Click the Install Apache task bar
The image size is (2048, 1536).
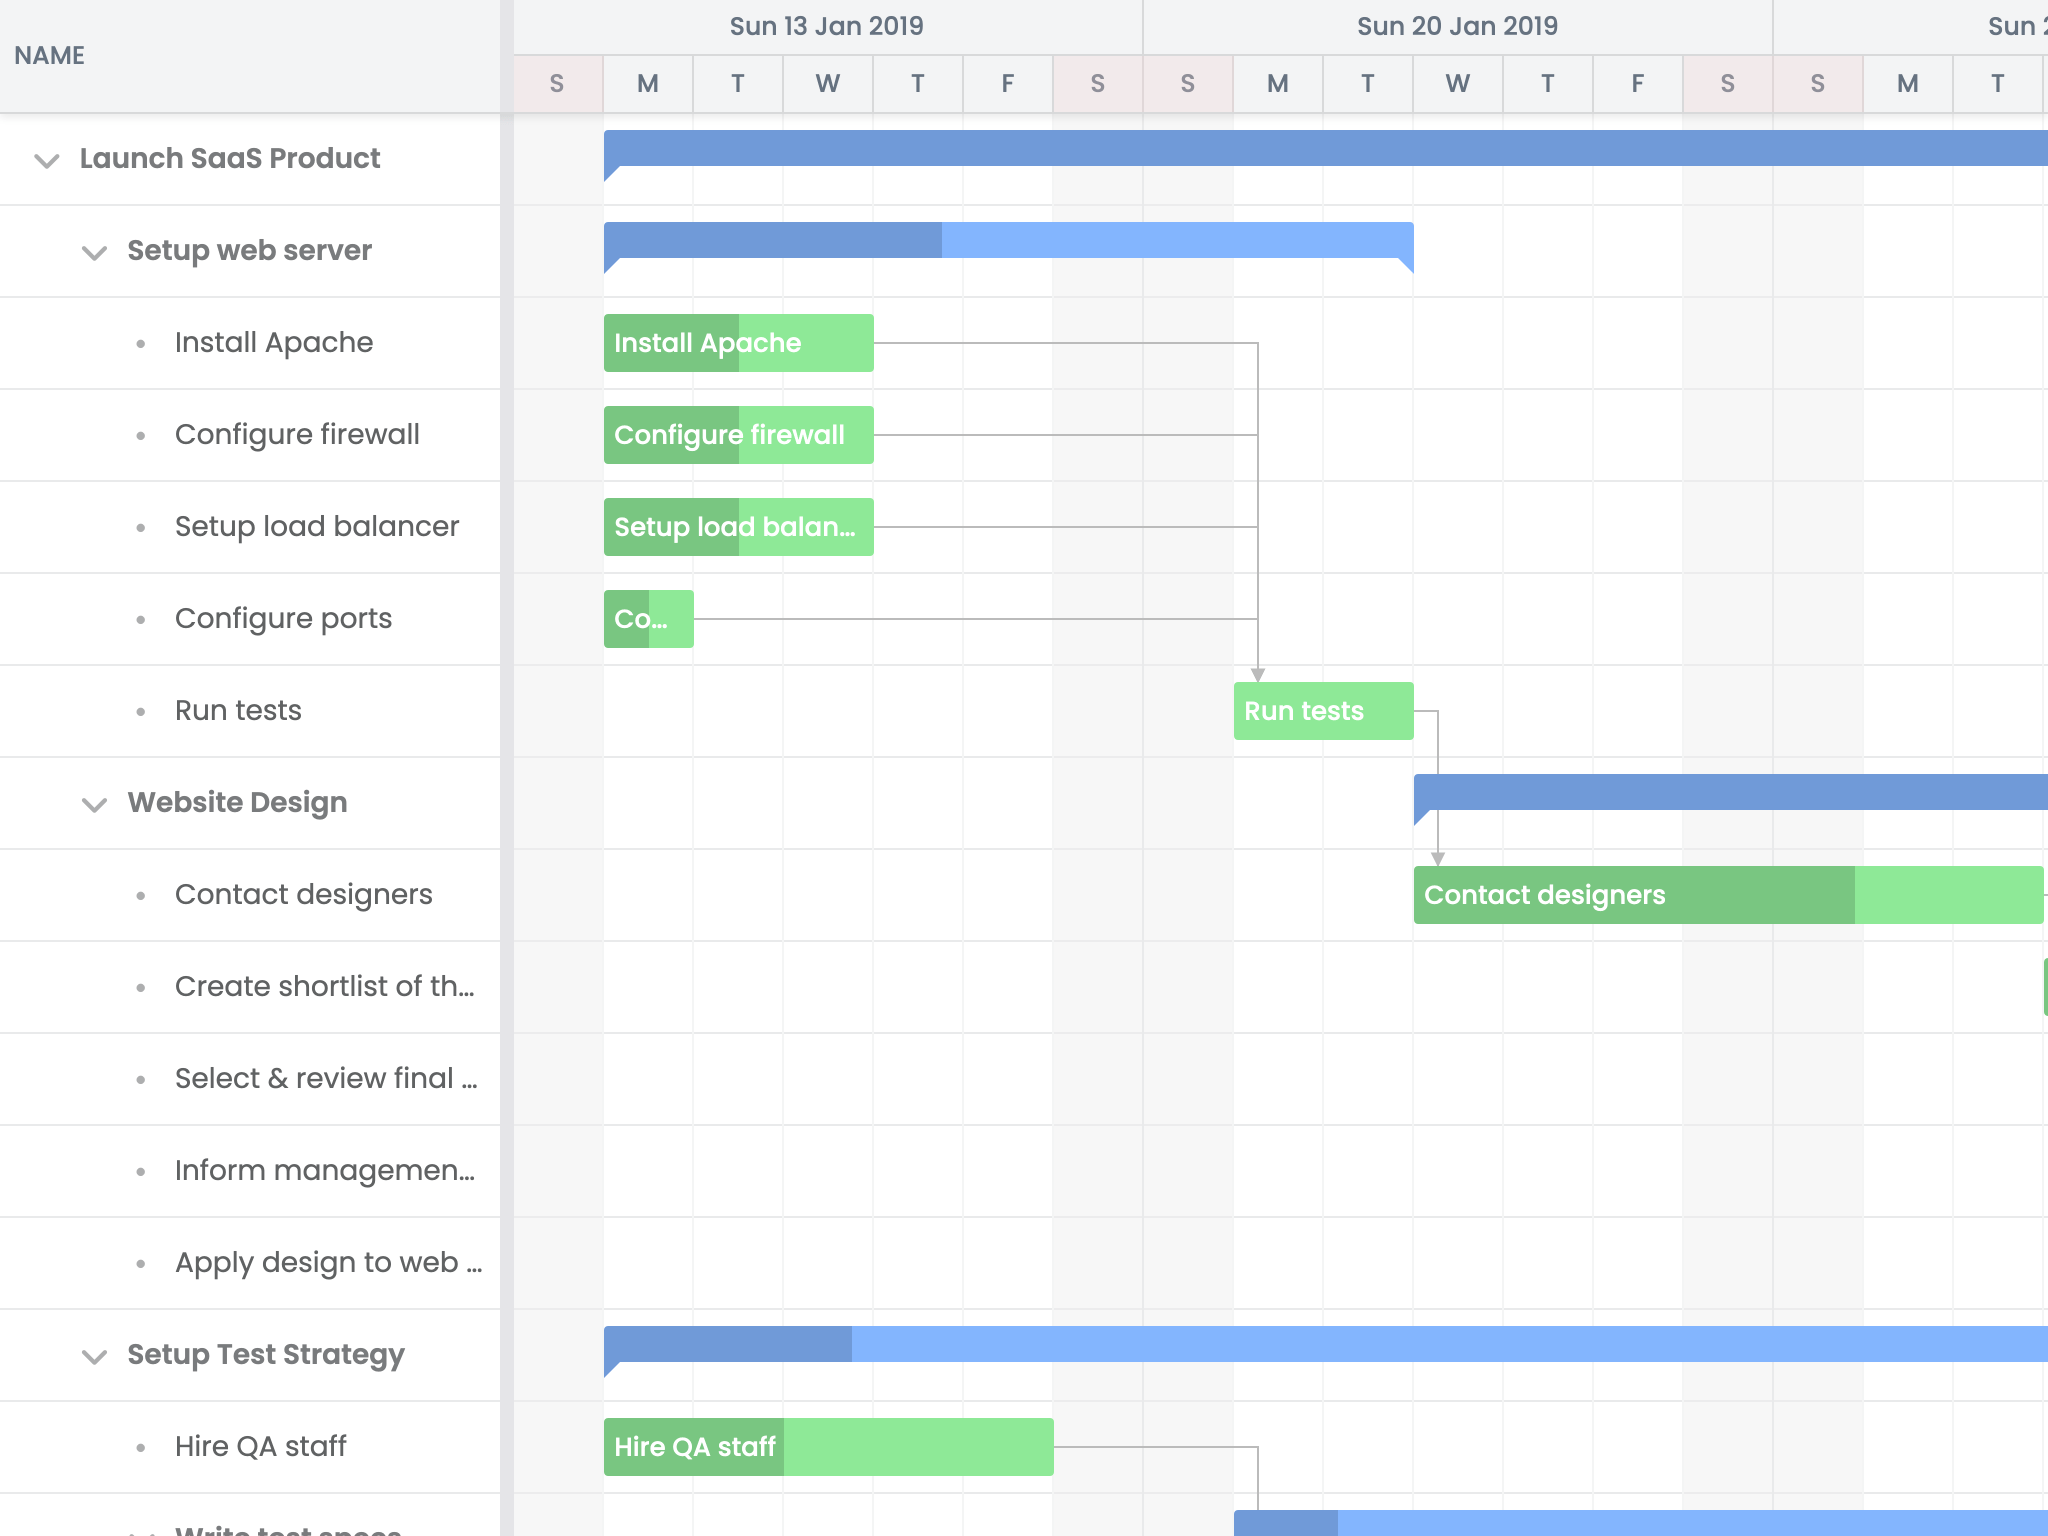coord(739,343)
